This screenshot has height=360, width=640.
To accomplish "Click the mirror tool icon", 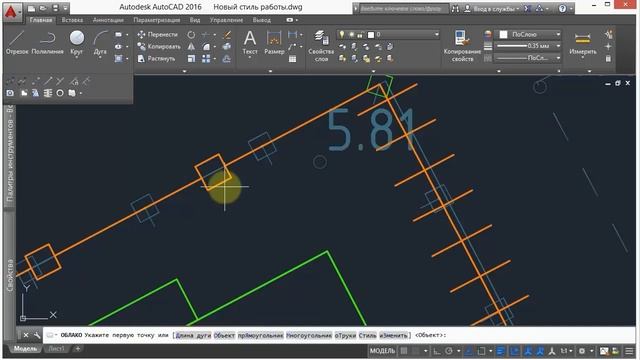I will [191, 47].
